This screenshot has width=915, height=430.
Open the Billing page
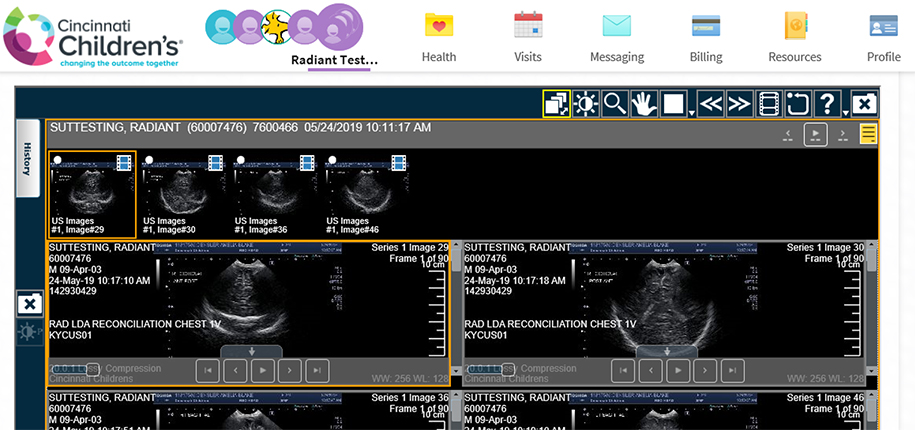click(x=706, y=38)
